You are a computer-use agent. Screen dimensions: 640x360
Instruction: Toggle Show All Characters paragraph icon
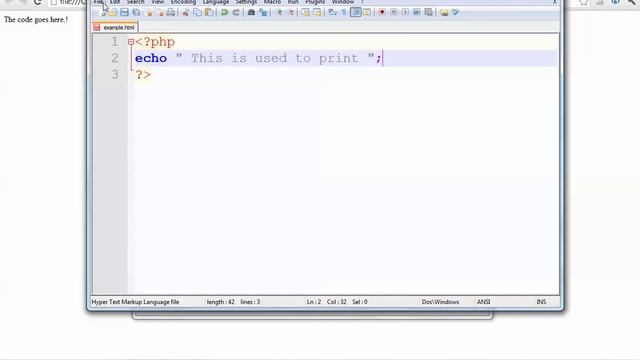(344, 13)
